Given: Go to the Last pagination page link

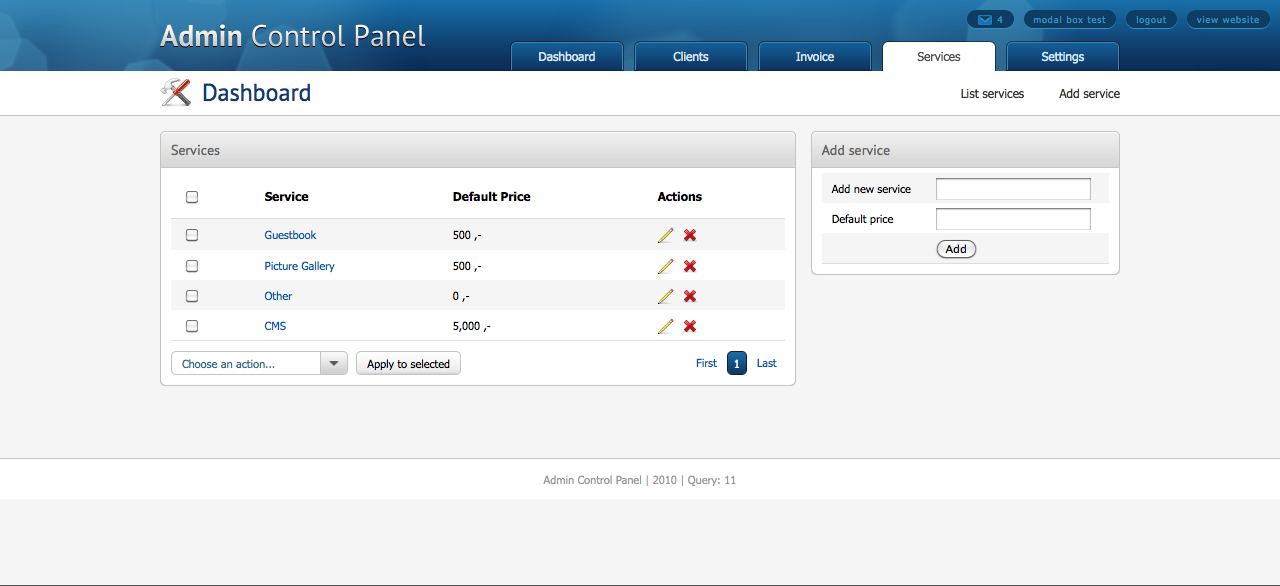Looking at the screenshot, I should pyautogui.click(x=766, y=363).
